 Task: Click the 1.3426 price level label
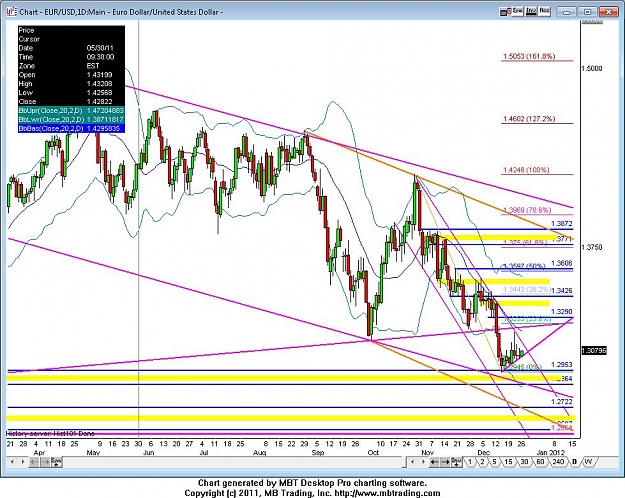pyautogui.click(x=562, y=291)
